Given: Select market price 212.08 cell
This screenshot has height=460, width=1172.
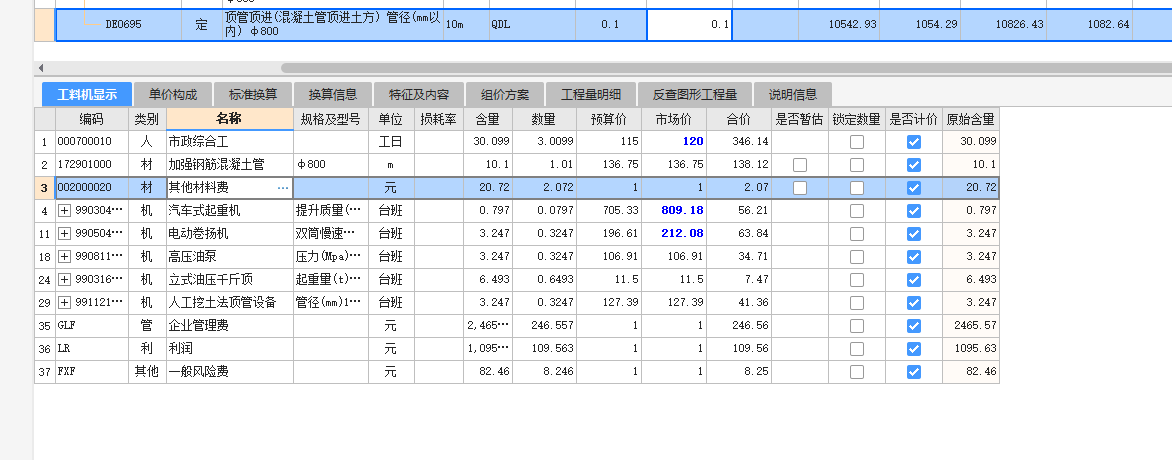Looking at the screenshot, I should tap(673, 233).
